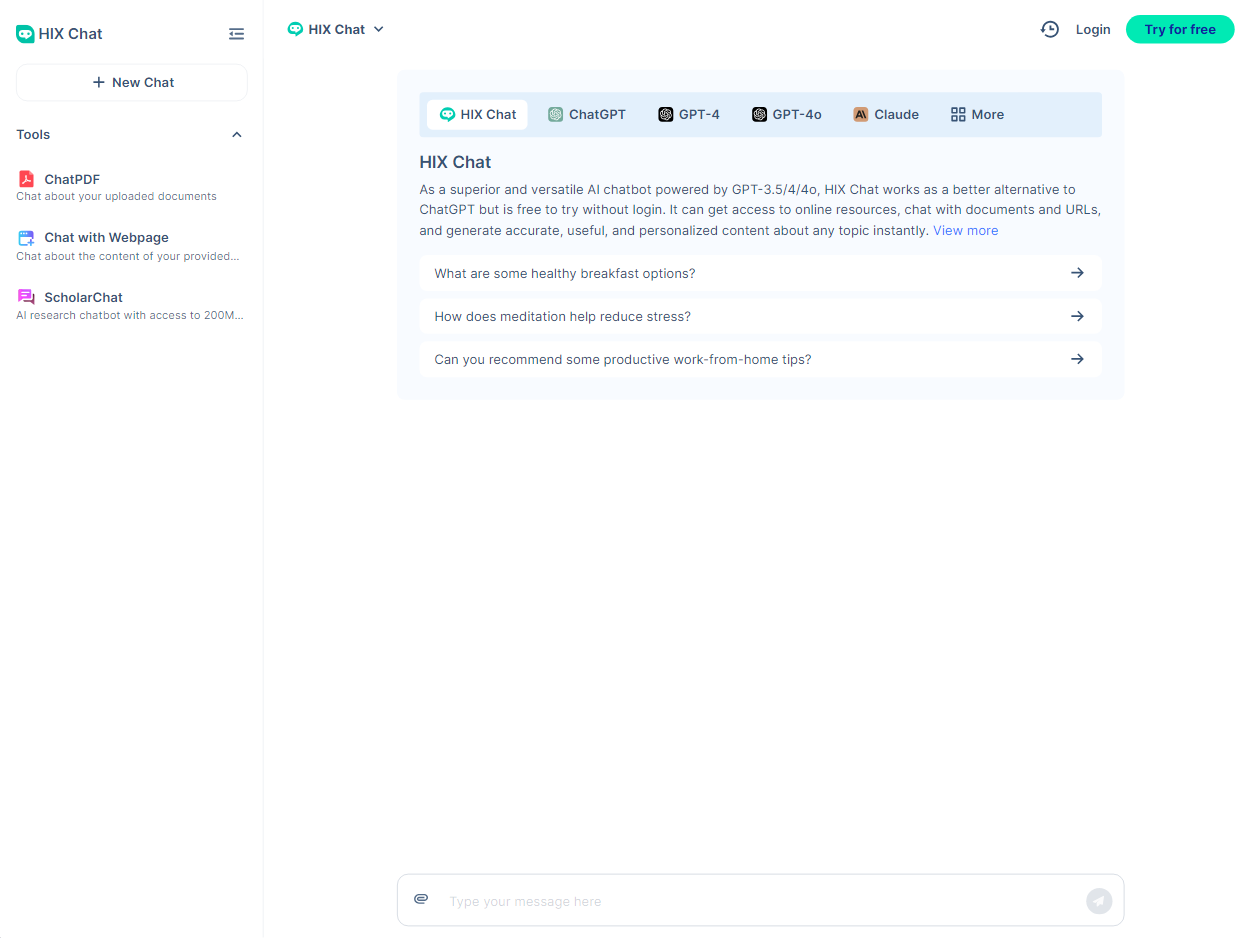Choose the Claude tab
Image resolution: width=1257 pixels, height=938 pixels.
[886, 115]
